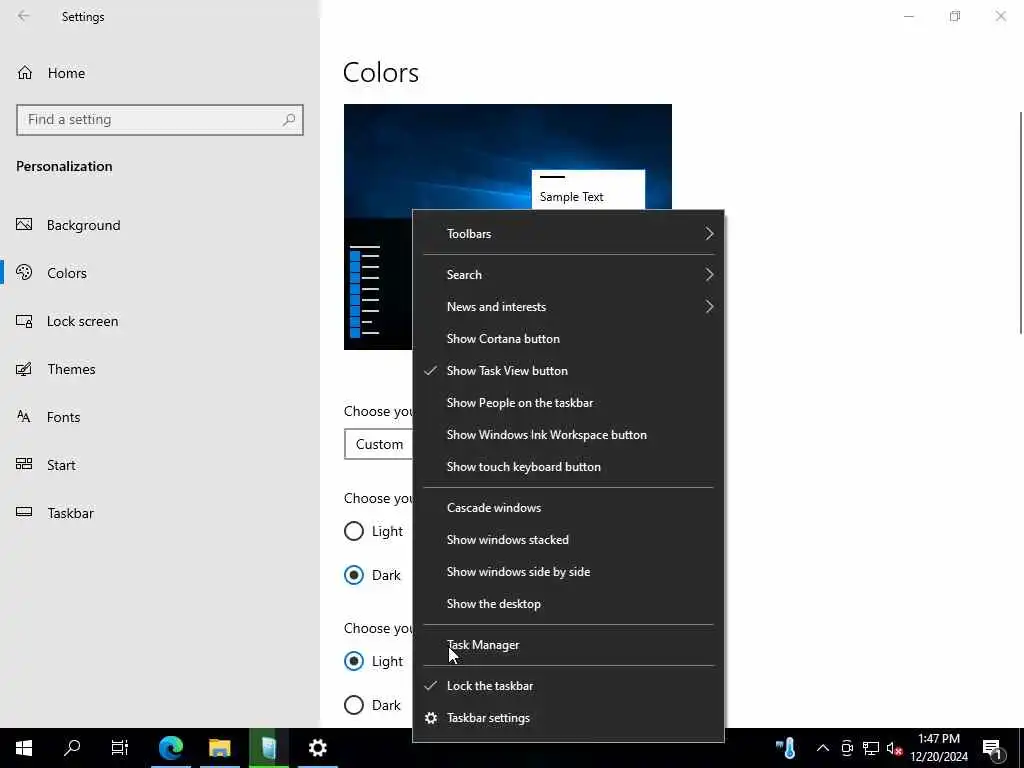The image size is (1024, 768).
Task: Show hidden system tray icons
Action: pyautogui.click(x=823, y=748)
